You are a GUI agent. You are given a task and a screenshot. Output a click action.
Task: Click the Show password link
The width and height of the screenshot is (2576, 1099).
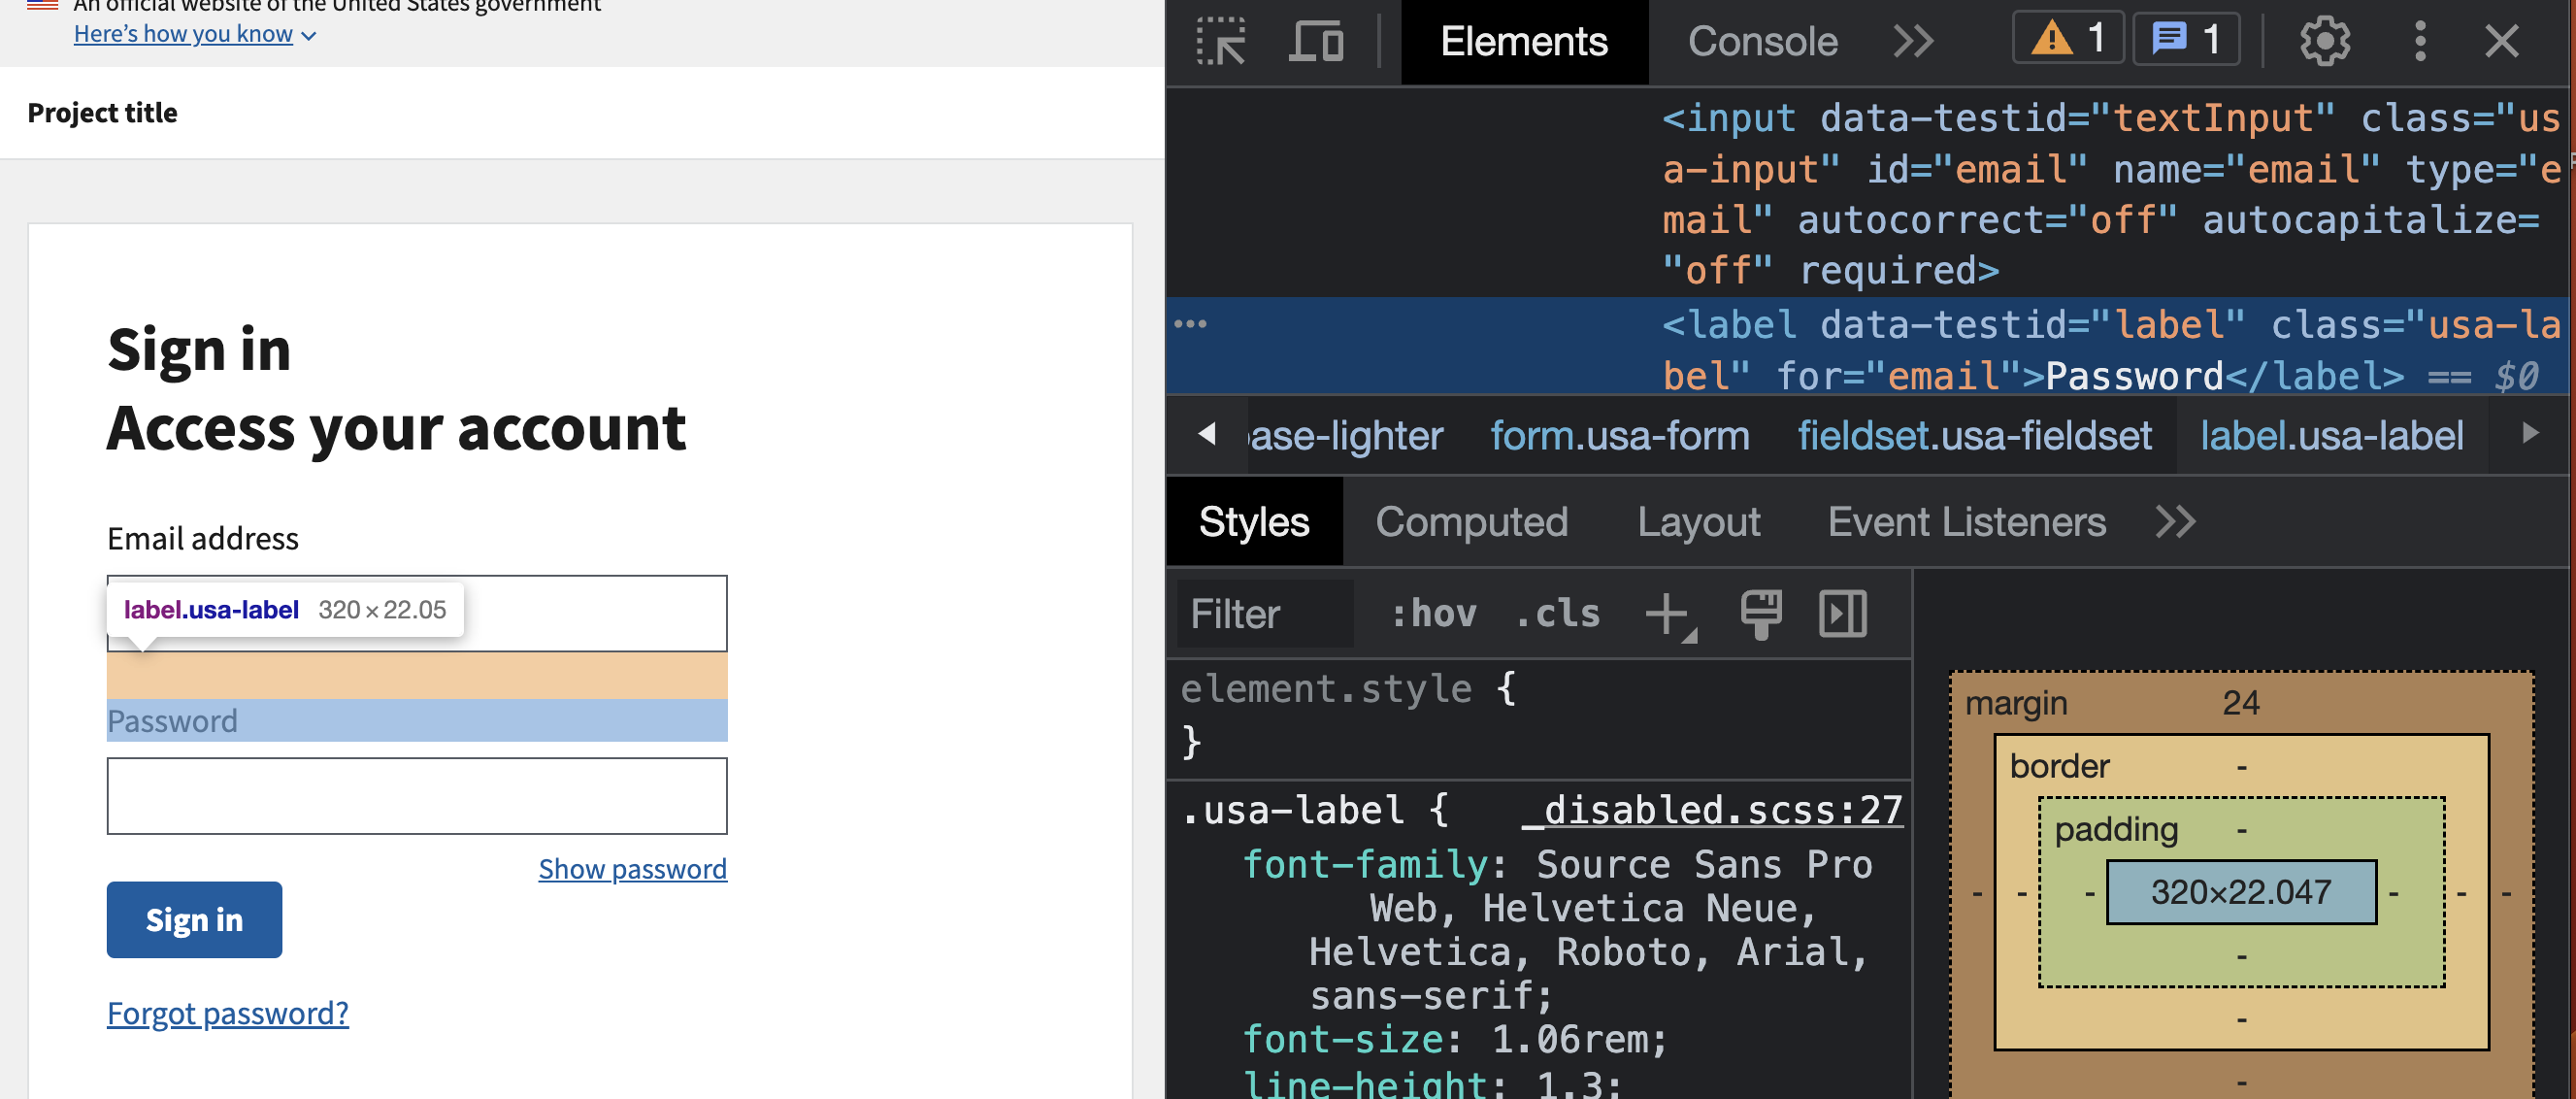click(x=632, y=869)
